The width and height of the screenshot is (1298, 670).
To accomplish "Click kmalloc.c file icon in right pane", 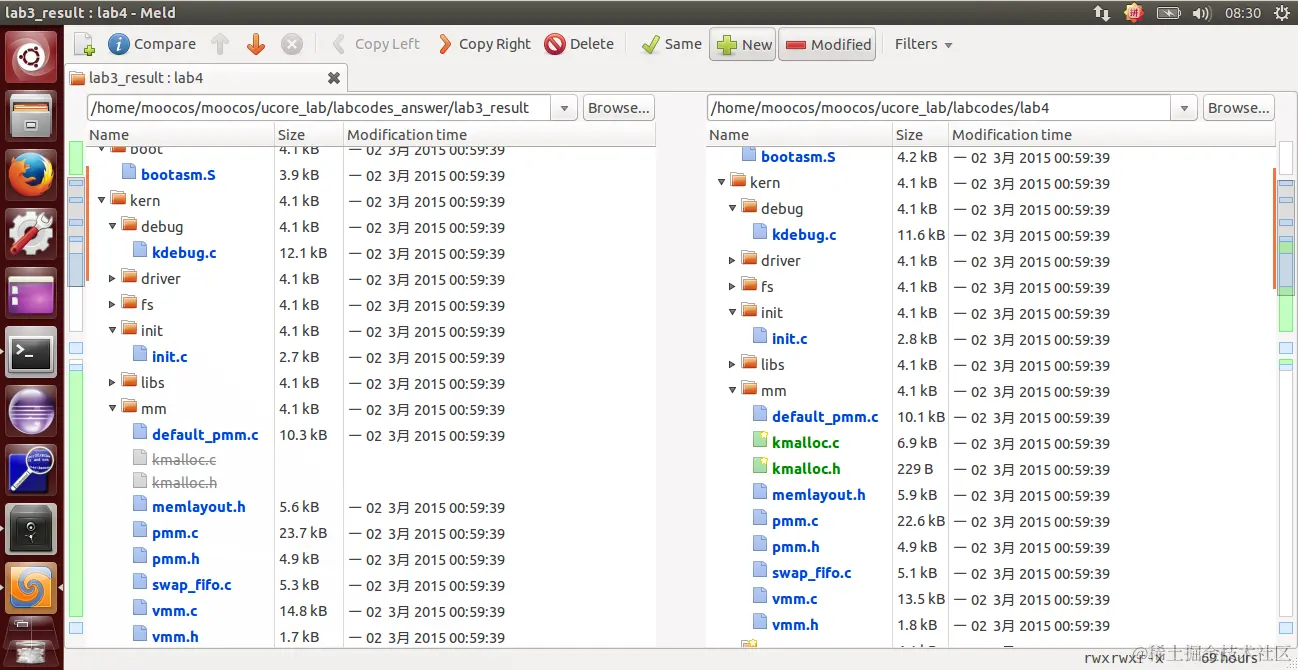I will pyautogui.click(x=760, y=442).
